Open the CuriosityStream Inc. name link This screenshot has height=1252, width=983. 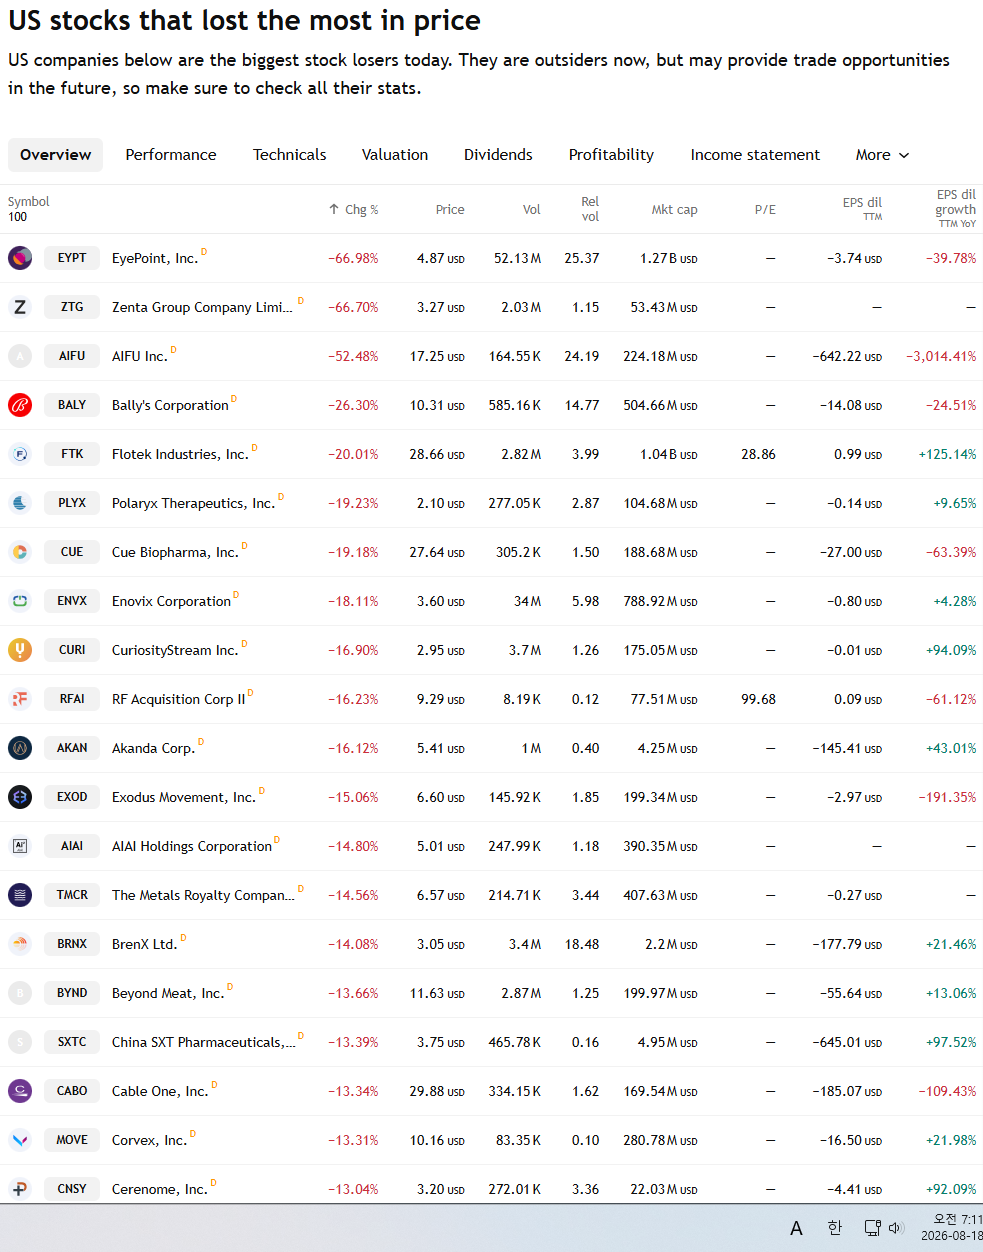175,650
